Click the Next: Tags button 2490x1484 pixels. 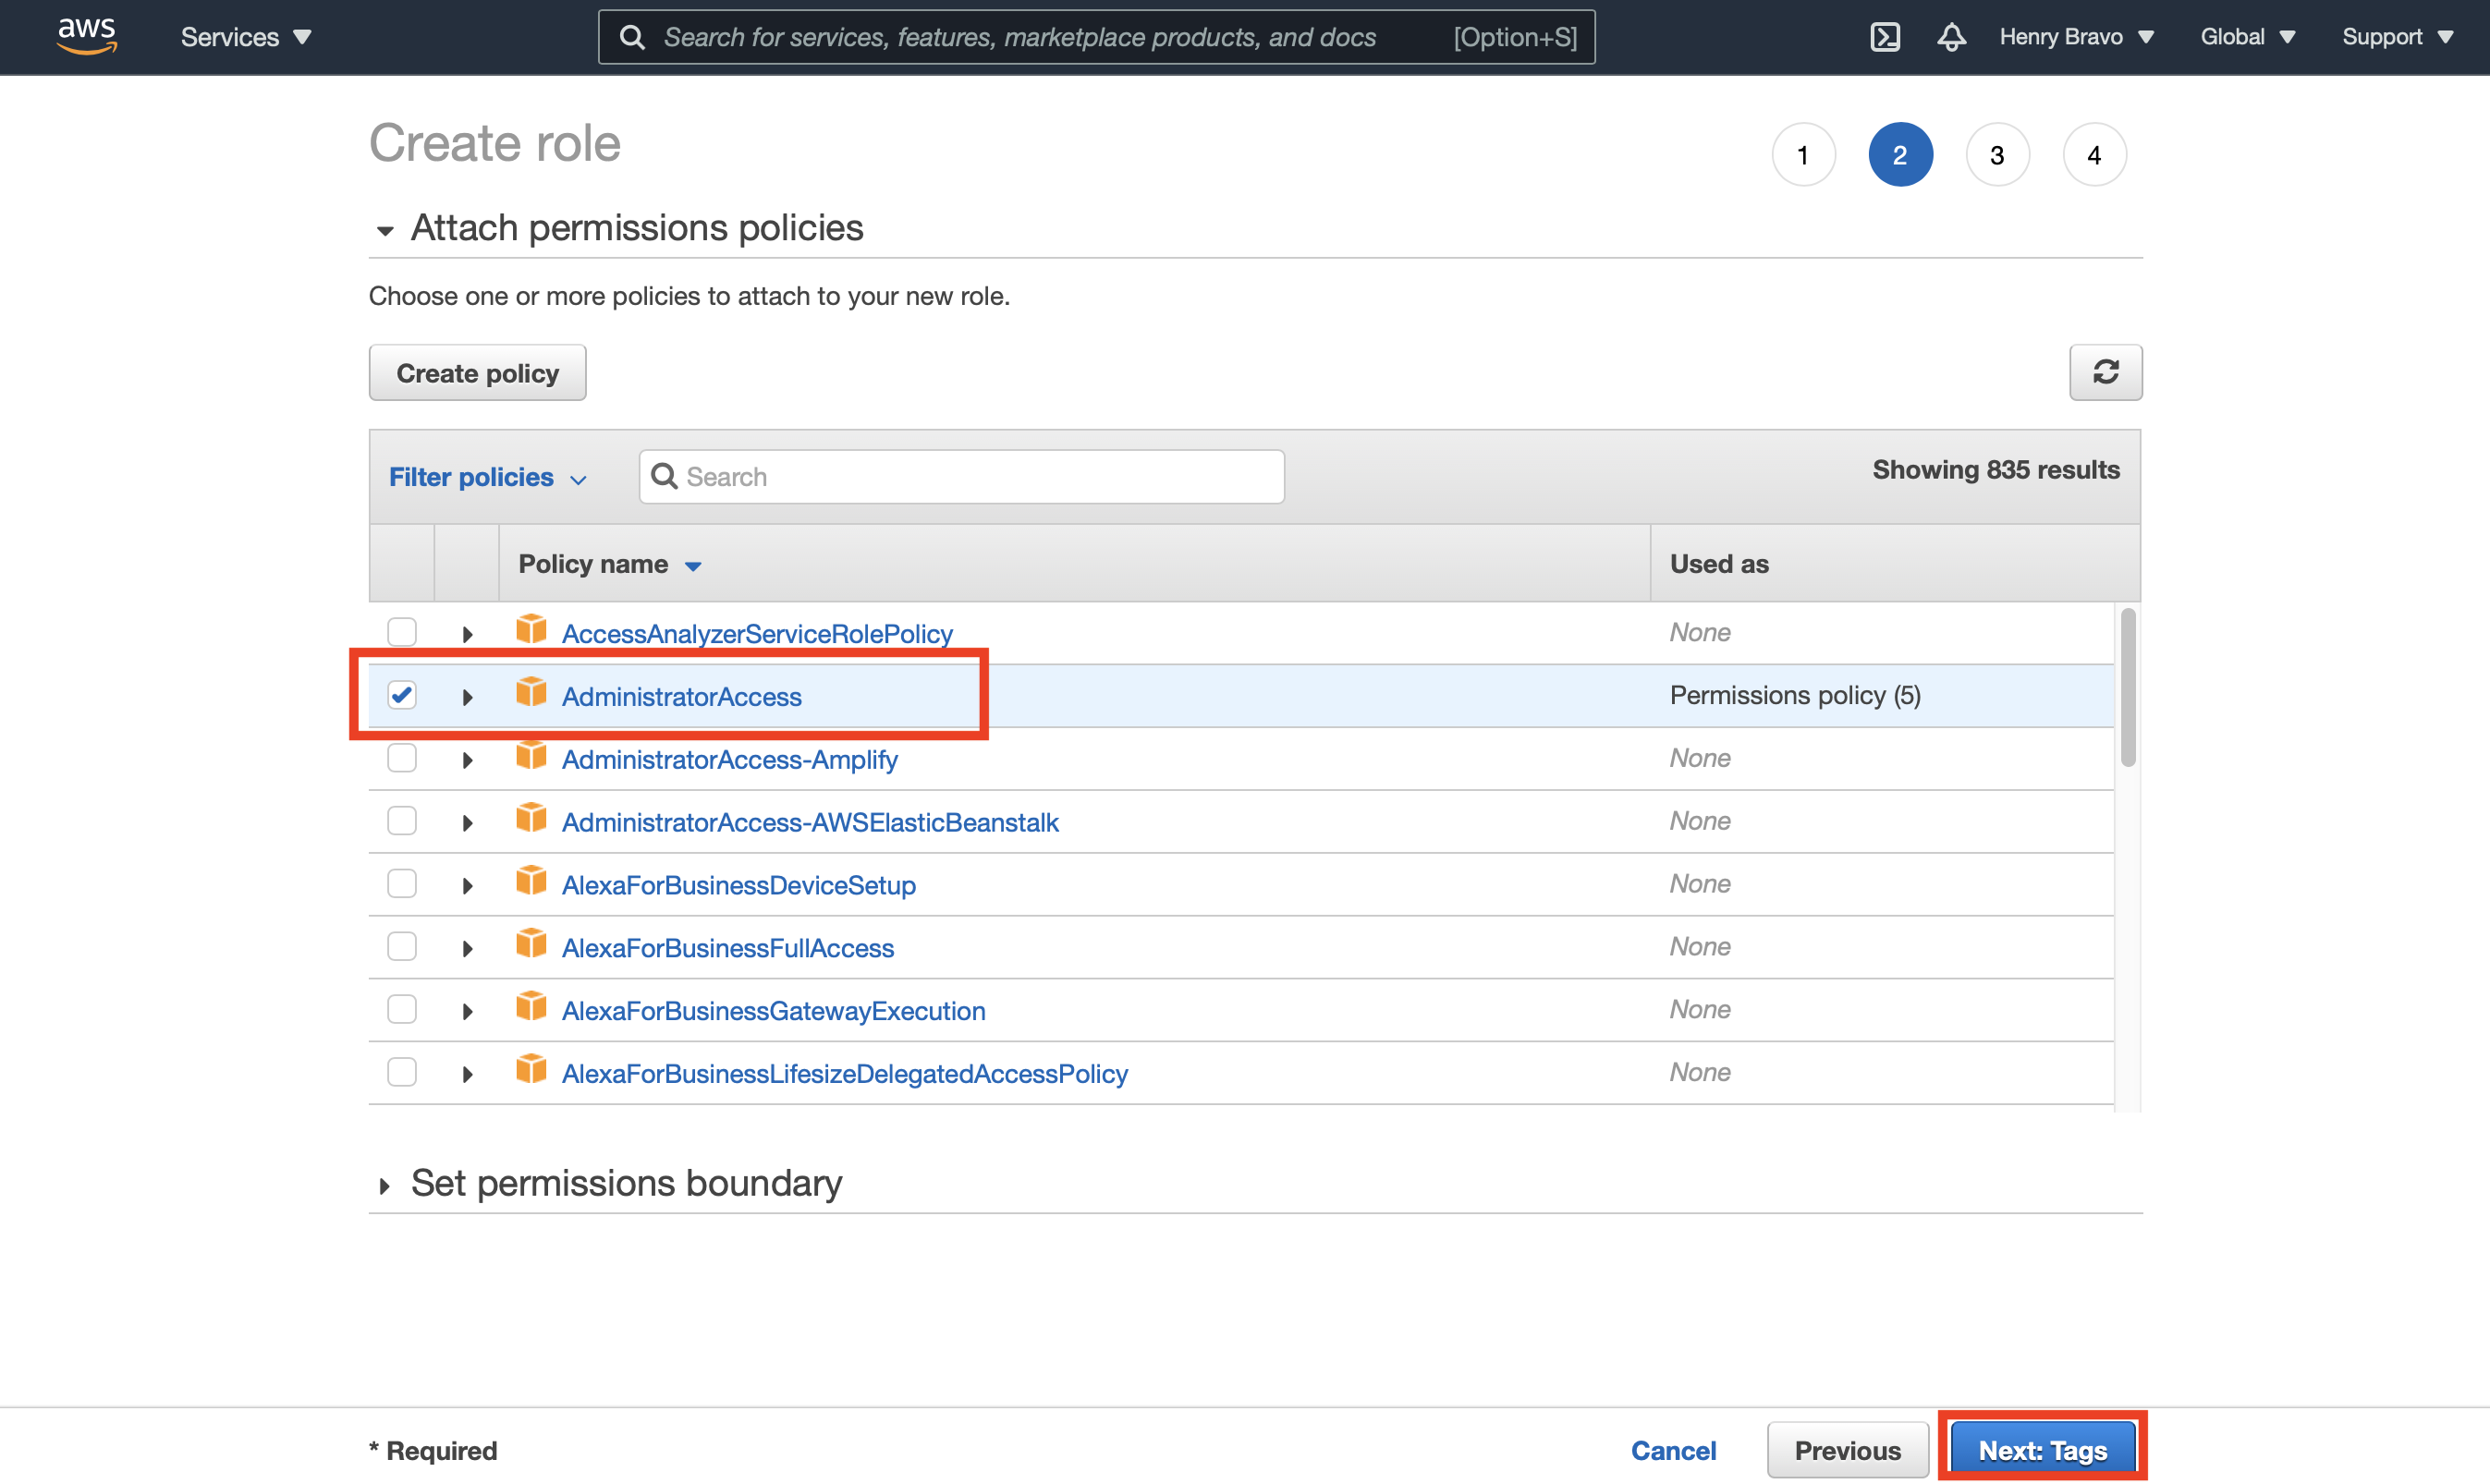tap(2042, 1449)
